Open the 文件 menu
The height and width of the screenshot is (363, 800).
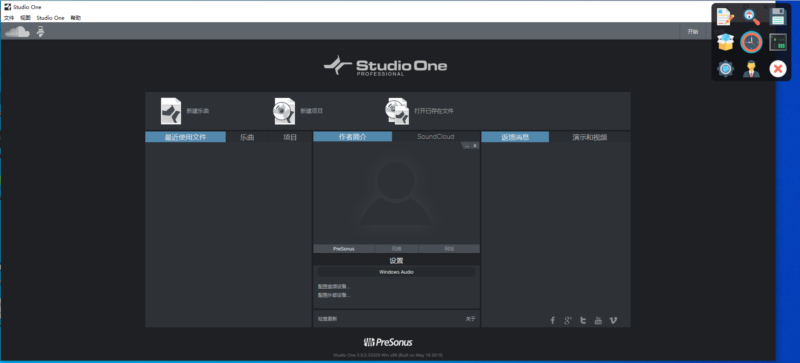click(9, 18)
